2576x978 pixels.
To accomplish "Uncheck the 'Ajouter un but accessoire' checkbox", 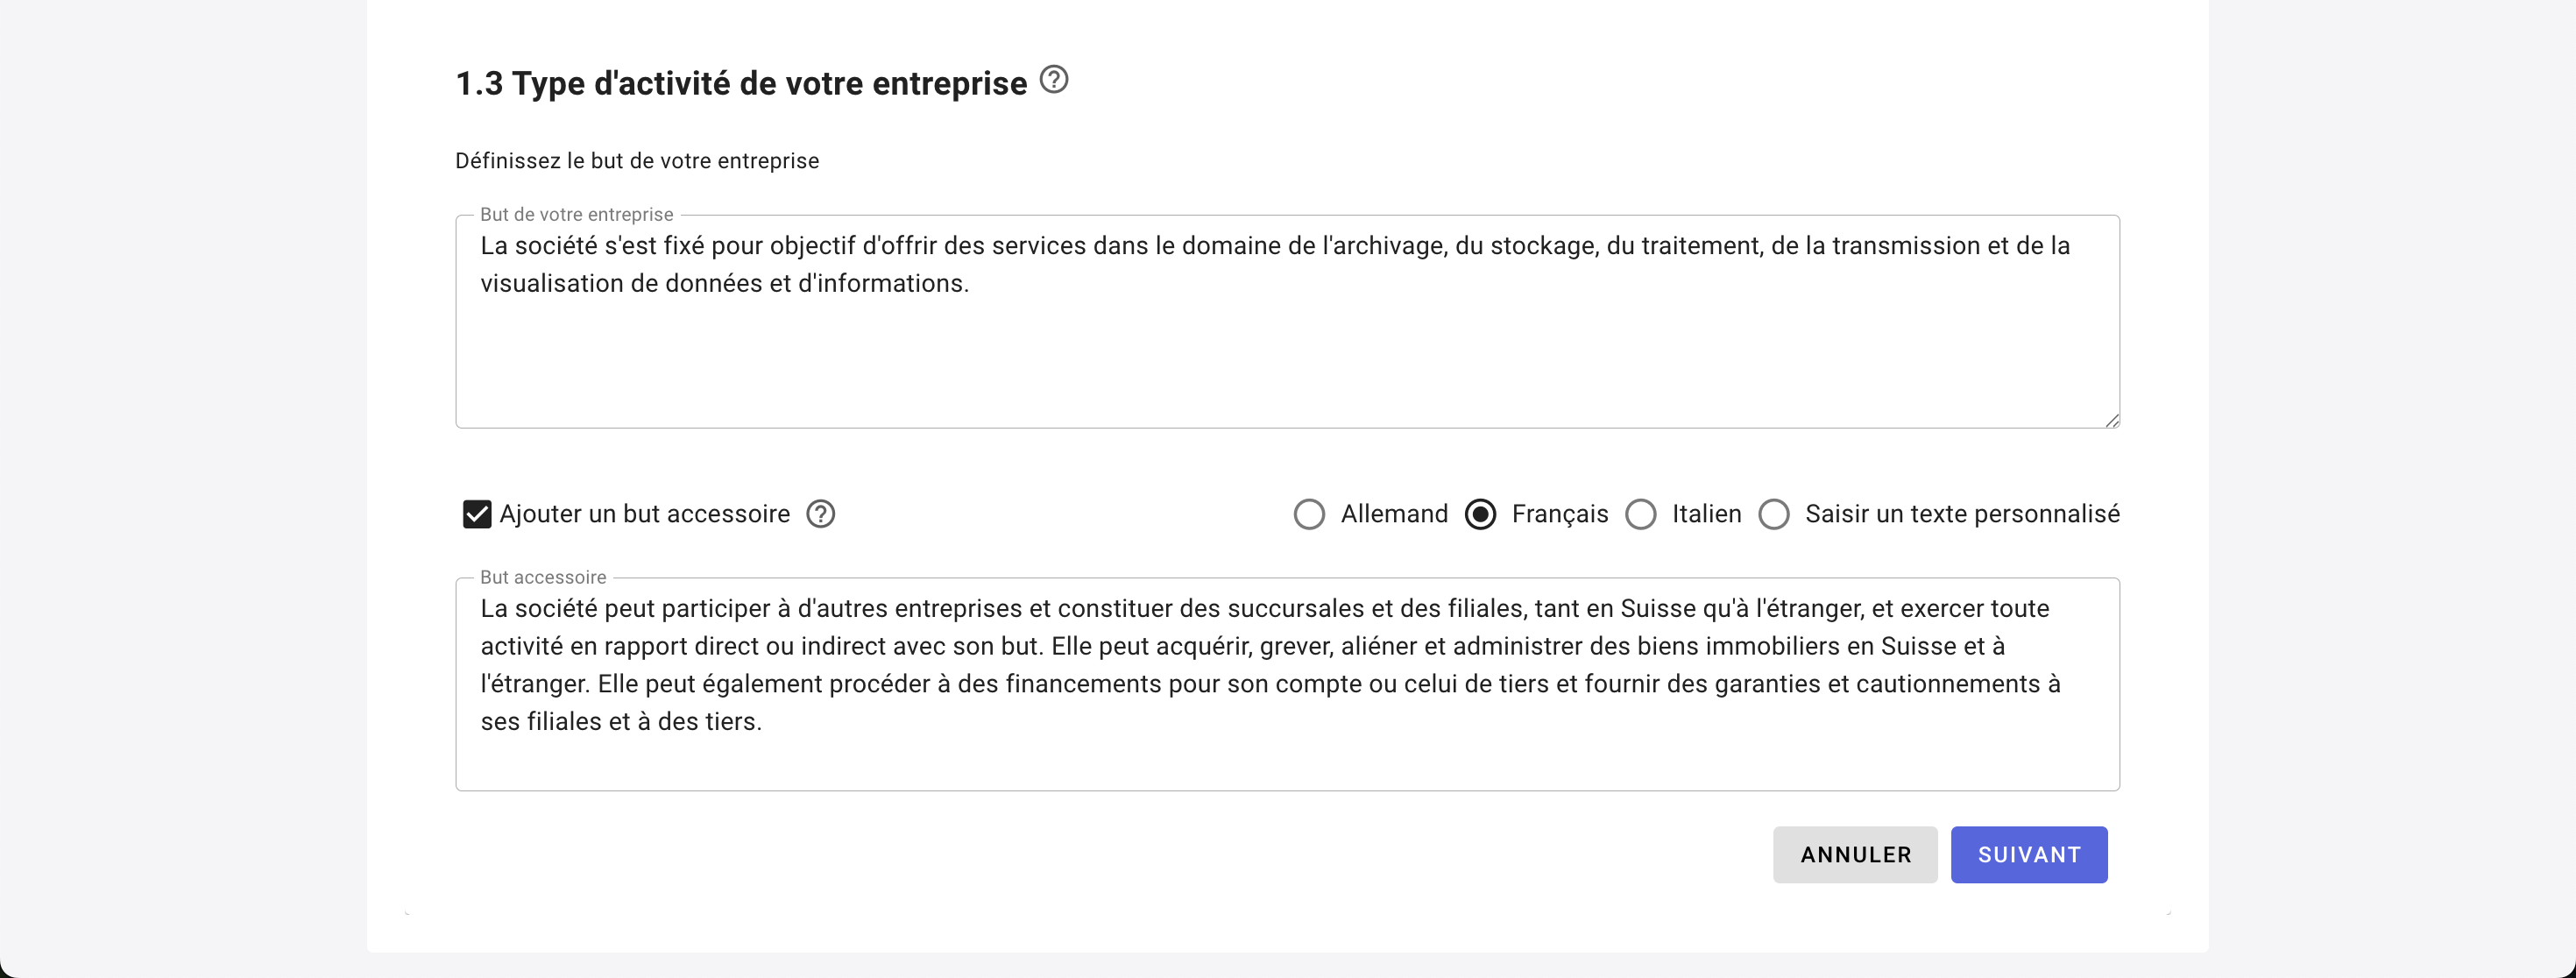I will click(477, 514).
